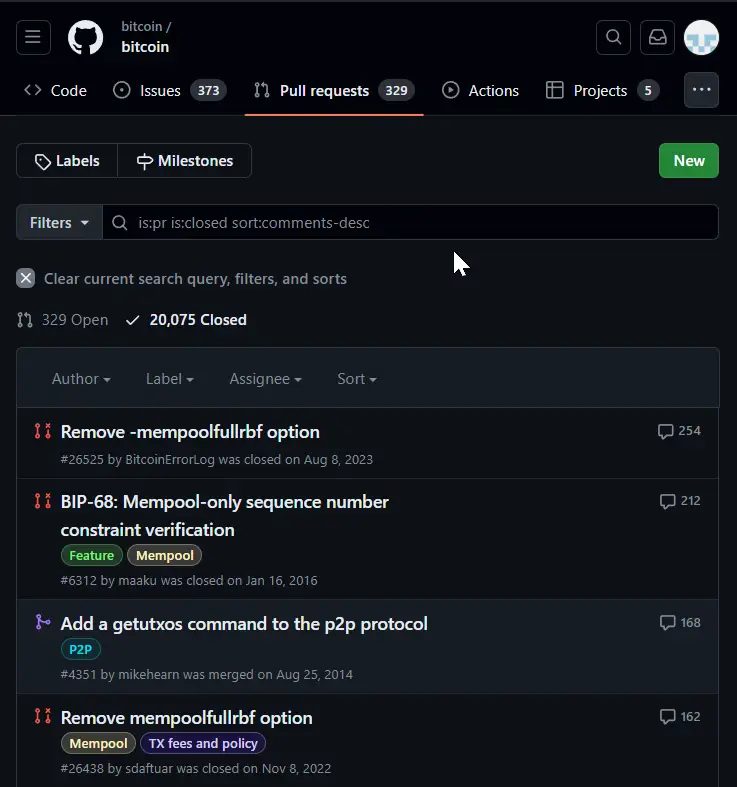737x787 pixels.
Task: Click the Mempool label on BIP-68 PR
Action: (165, 556)
